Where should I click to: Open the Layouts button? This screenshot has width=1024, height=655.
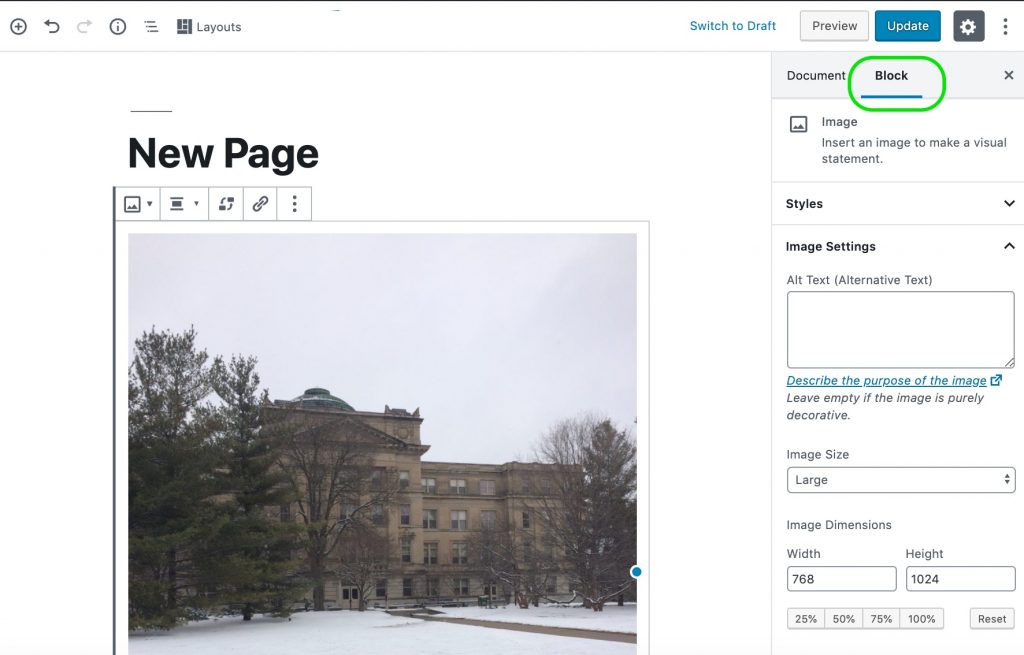[x=209, y=27]
